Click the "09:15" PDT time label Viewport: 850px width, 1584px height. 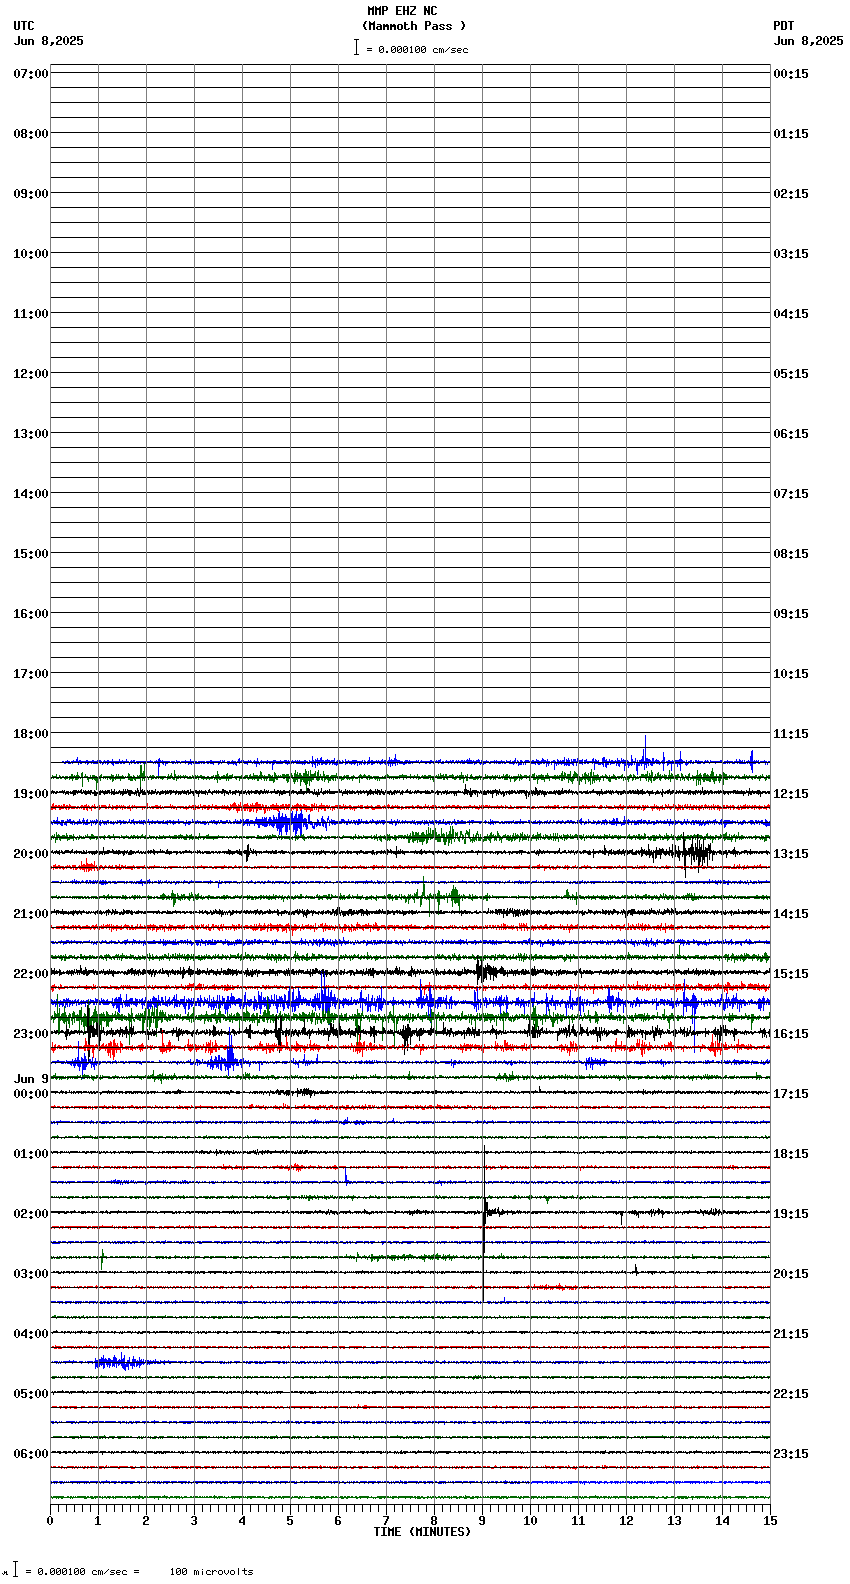click(791, 614)
